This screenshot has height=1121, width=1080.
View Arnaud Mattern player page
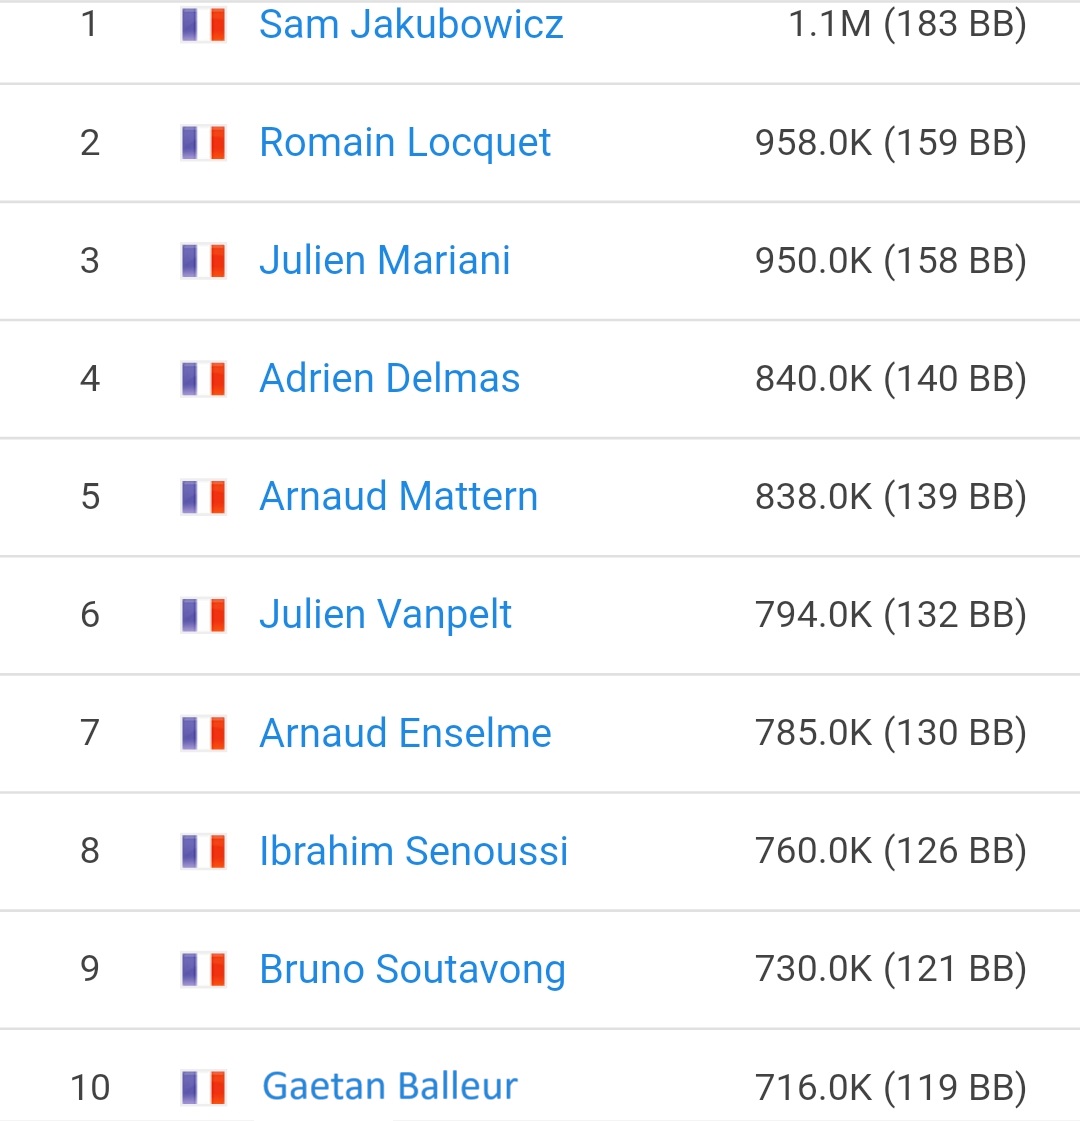(x=398, y=496)
